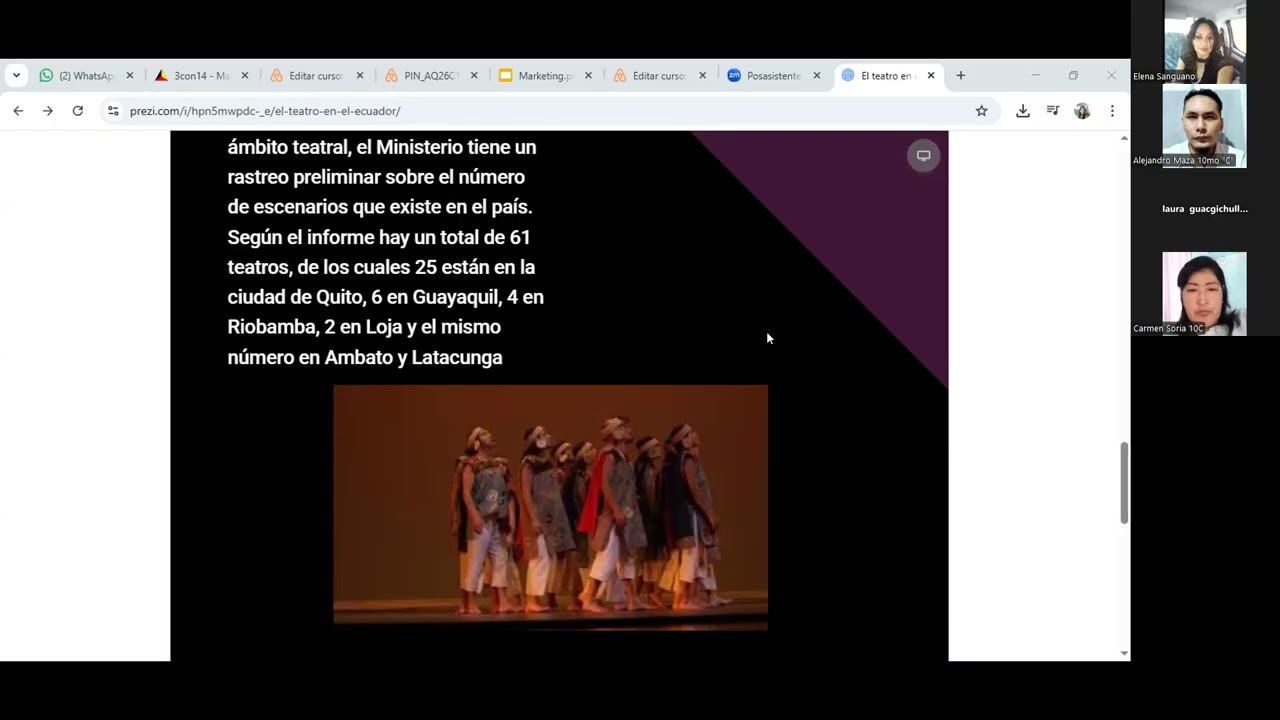This screenshot has height=720, width=1280.
Task: Select Carmen Soria's video thumbnail
Action: (x=1204, y=293)
